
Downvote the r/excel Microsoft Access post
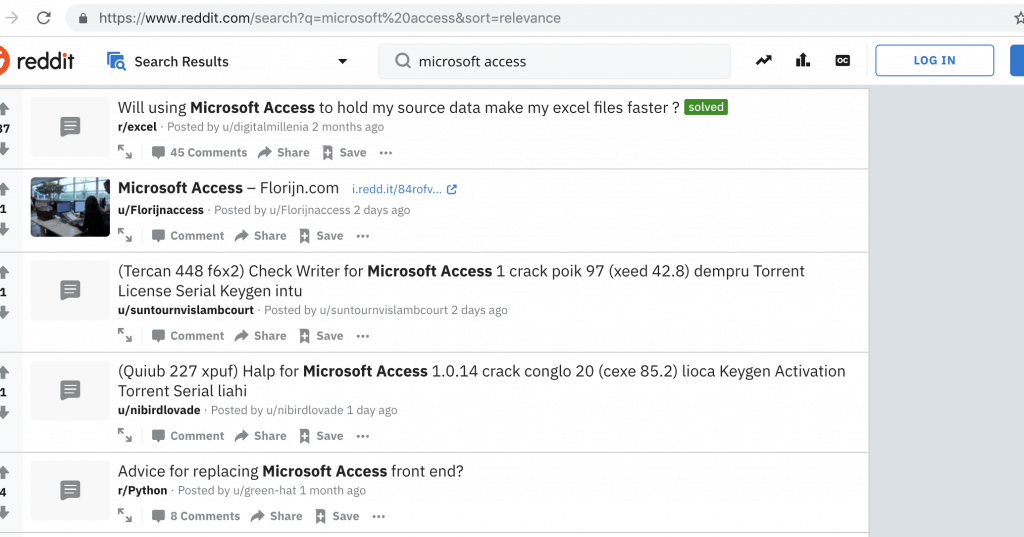click(x=4, y=149)
